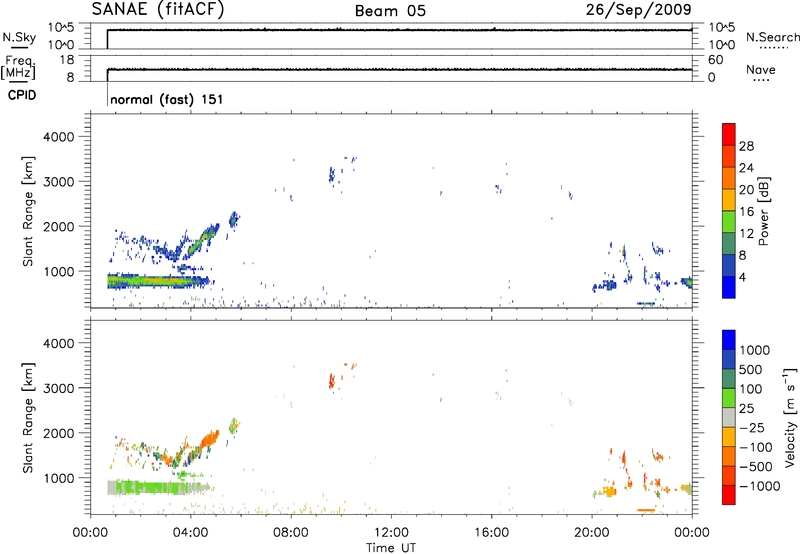Screen dimensions: 800x554
Task: Pick the red bottom velocity colorbar segment
Action: pos(729,495)
